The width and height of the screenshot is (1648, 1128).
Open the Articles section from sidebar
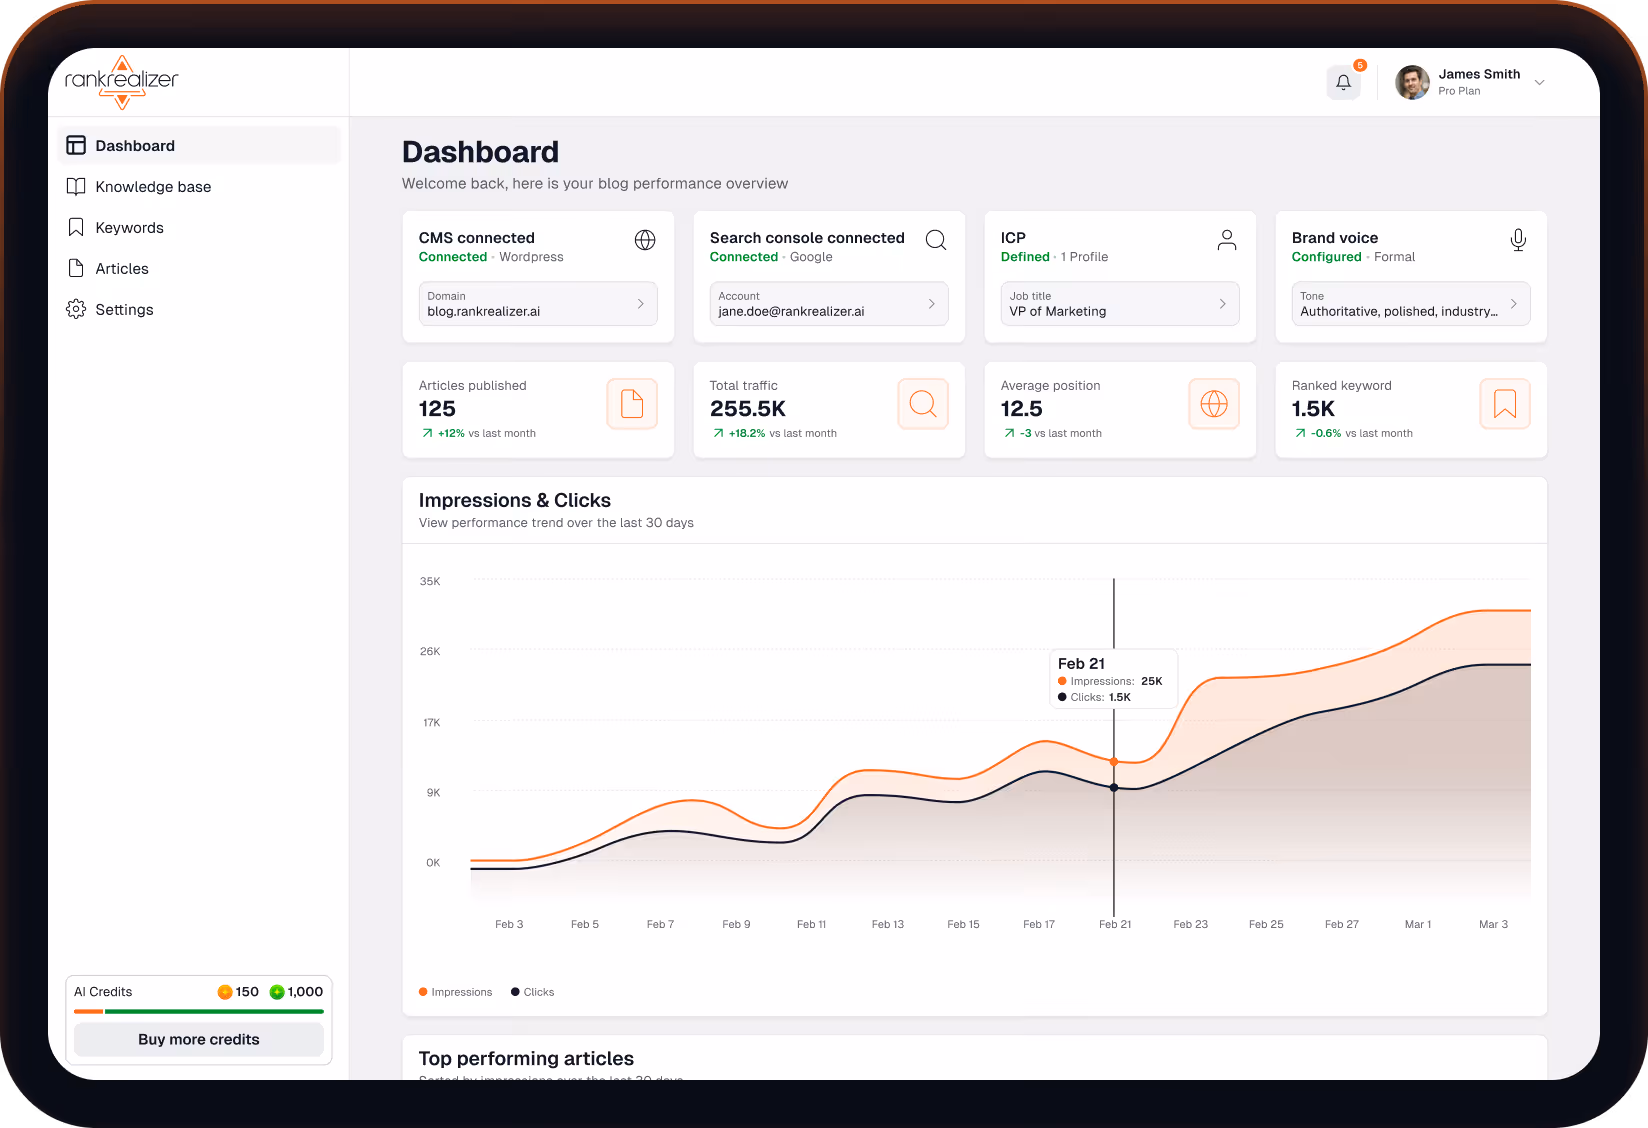point(123,268)
